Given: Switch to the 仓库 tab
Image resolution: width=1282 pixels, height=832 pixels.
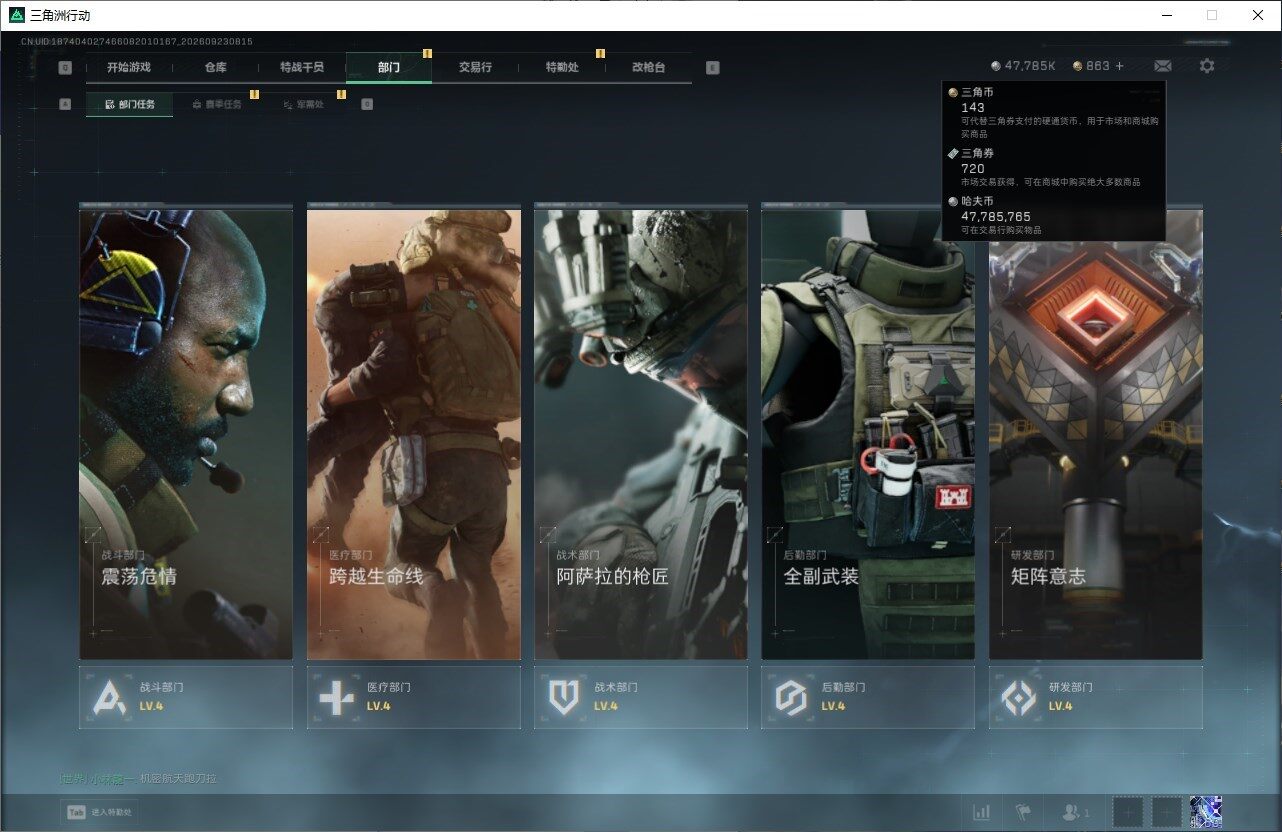Looking at the screenshot, I should [215, 68].
